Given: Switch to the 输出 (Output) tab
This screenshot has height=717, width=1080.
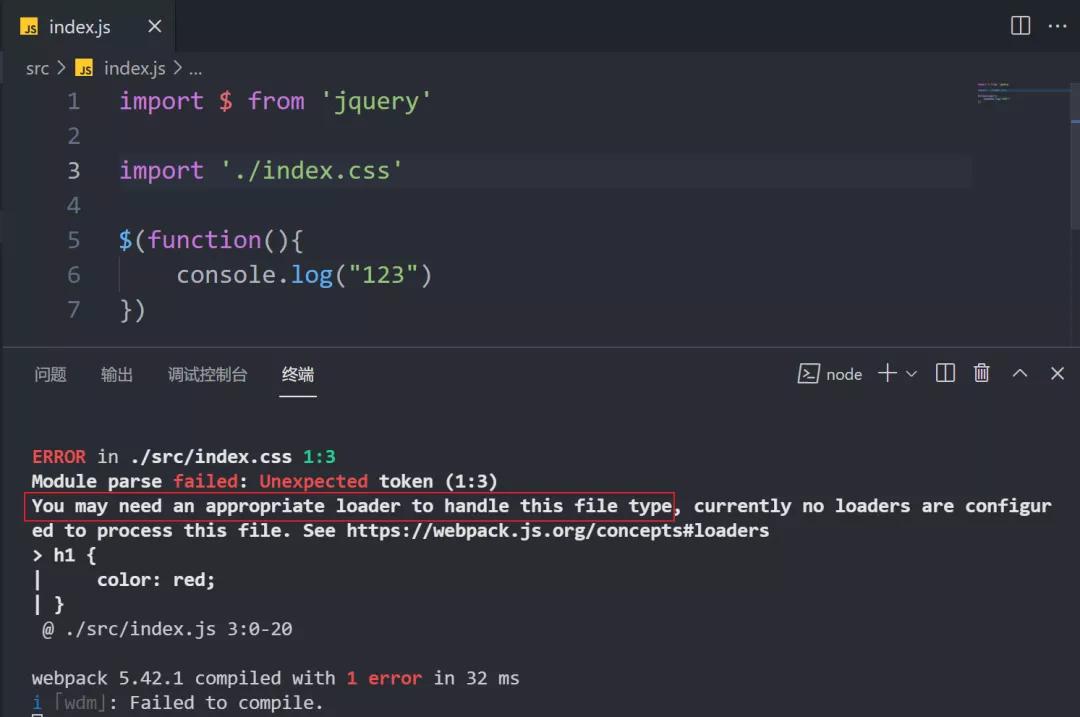Looking at the screenshot, I should [x=117, y=374].
